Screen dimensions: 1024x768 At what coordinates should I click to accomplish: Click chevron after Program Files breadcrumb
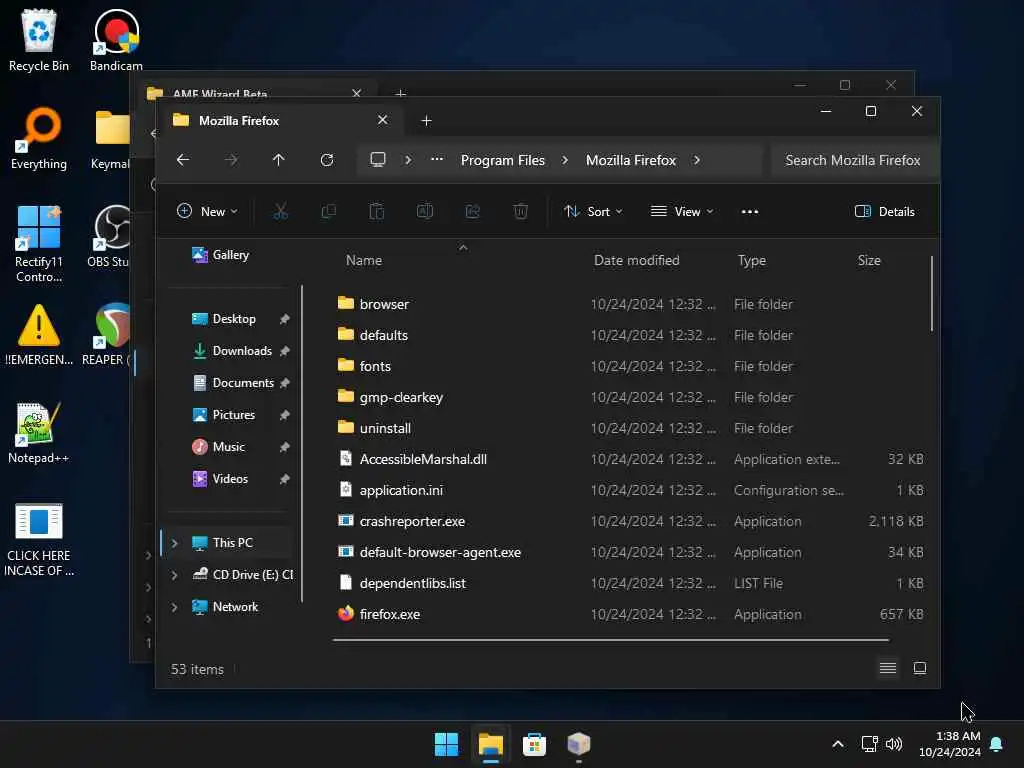click(x=565, y=160)
